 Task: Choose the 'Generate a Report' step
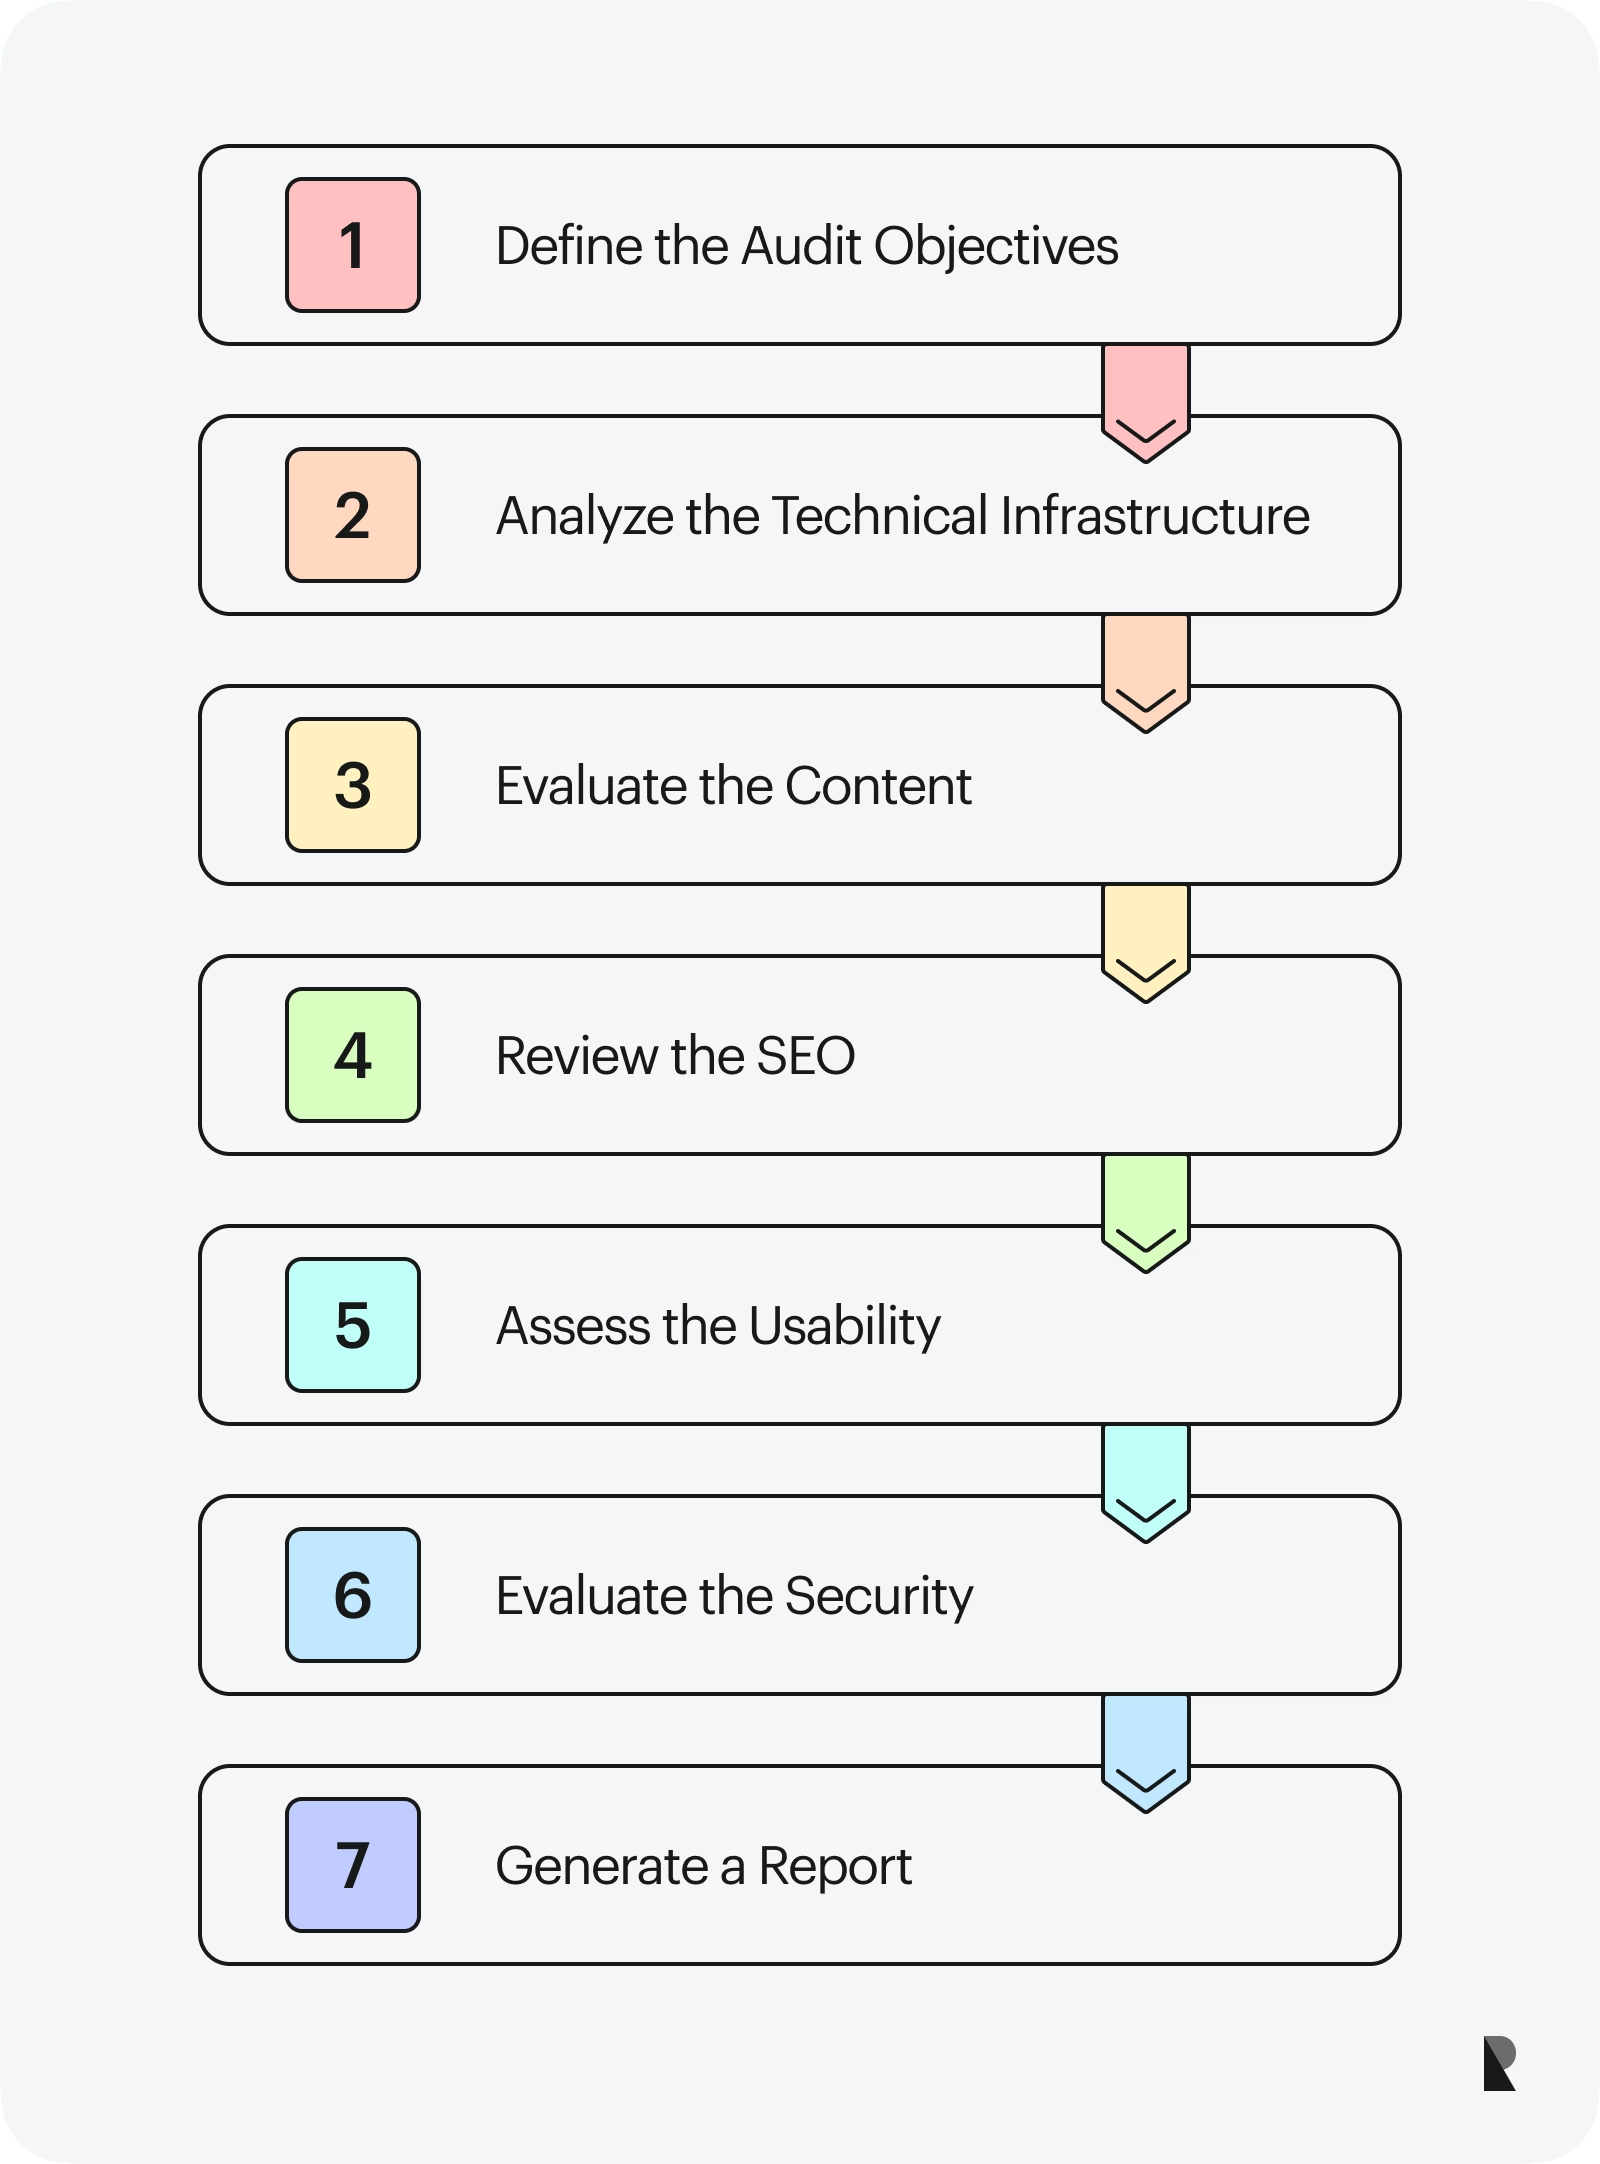coord(703,1866)
